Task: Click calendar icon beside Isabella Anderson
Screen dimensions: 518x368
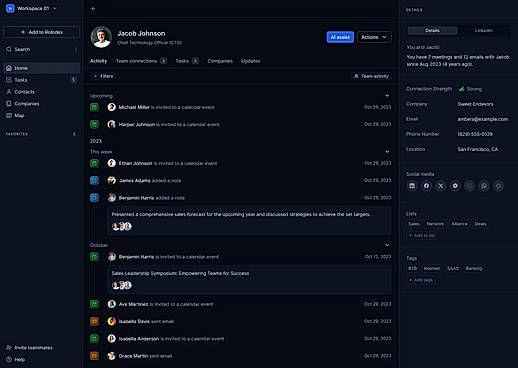Action: [94, 339]
